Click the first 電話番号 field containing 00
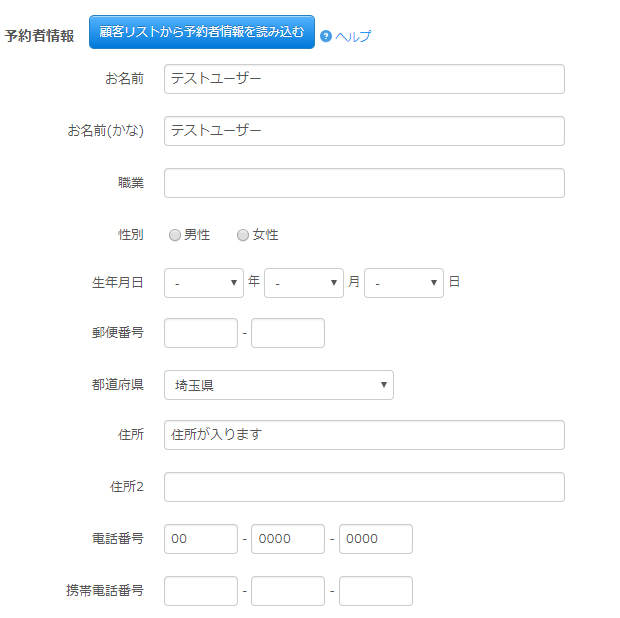620x618 pixels. tap(201, 539)
